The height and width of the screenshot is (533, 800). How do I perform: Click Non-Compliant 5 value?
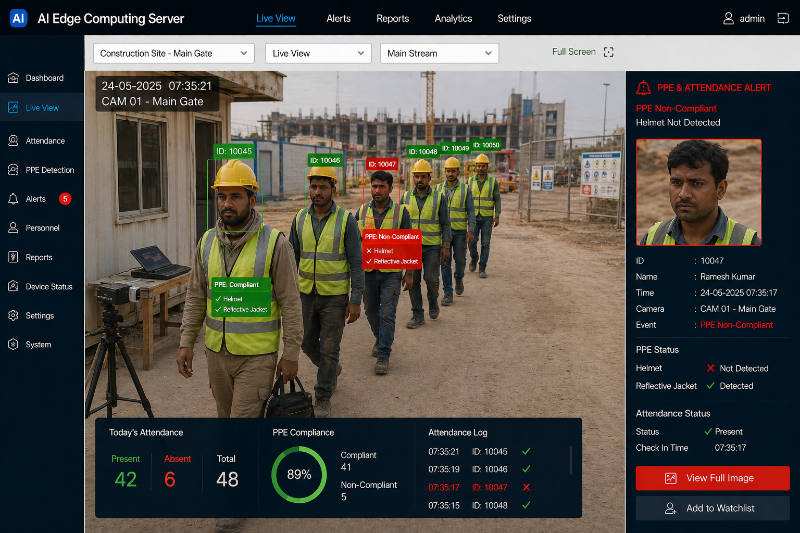tap(343, 497)
